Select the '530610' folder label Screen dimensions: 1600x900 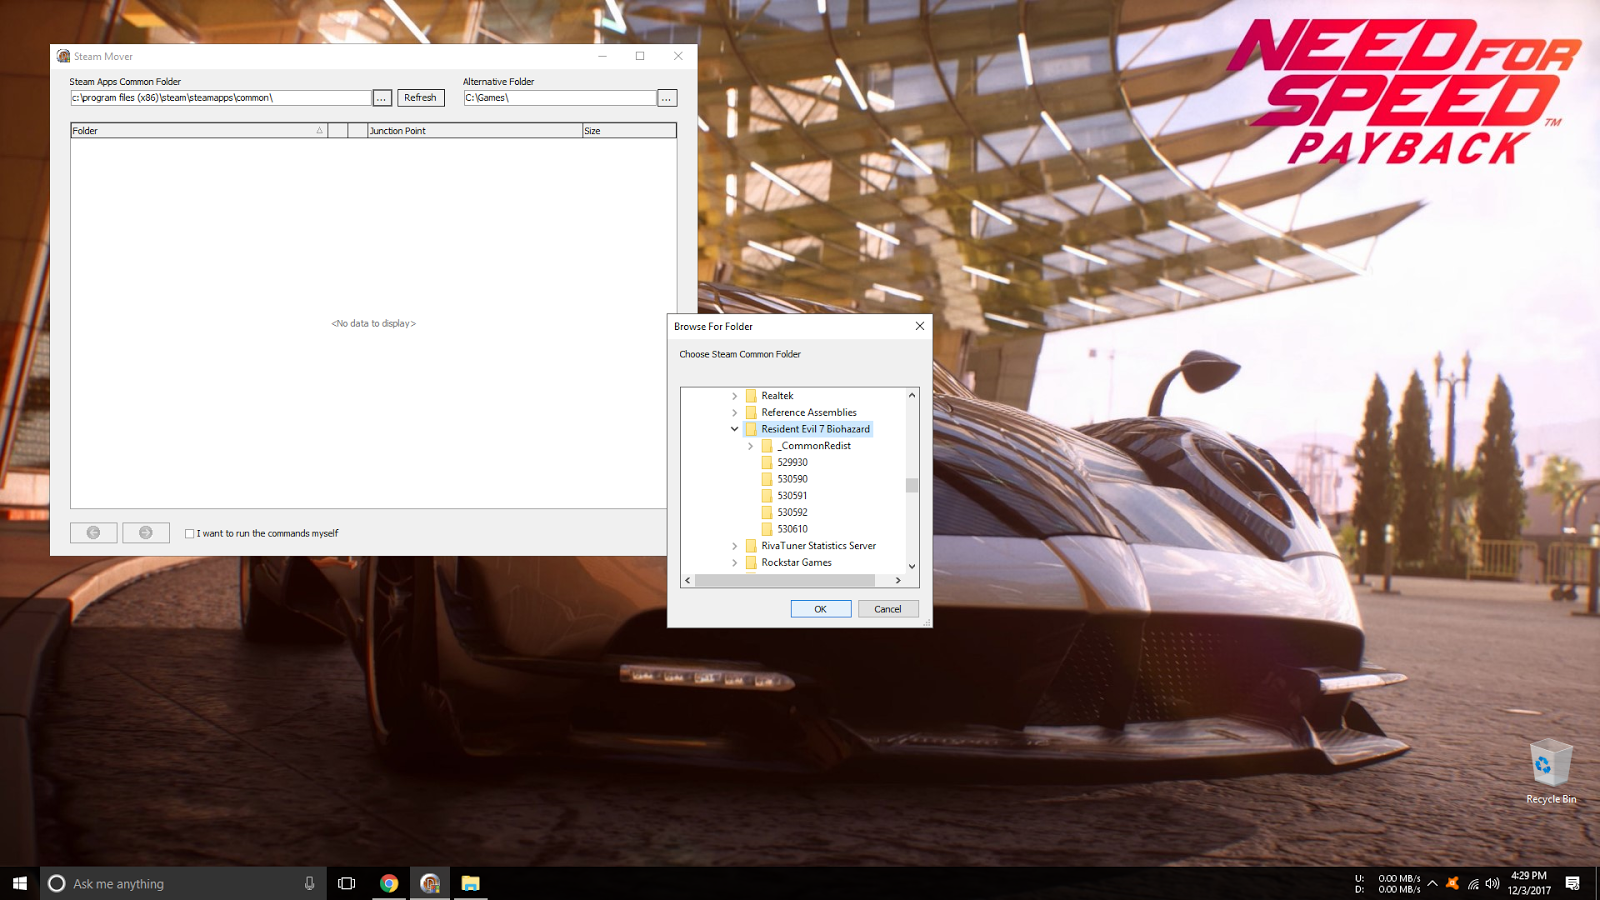[792, 529]
